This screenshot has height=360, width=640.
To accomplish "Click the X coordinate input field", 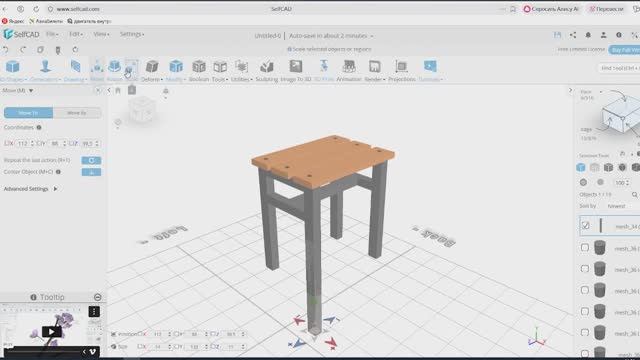I will coord(24,144).
